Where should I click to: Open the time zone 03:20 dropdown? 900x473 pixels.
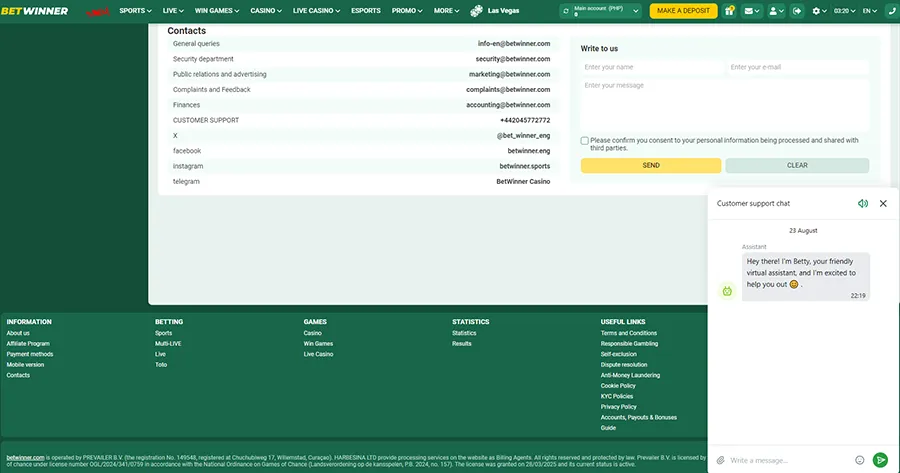coord(844,11)
